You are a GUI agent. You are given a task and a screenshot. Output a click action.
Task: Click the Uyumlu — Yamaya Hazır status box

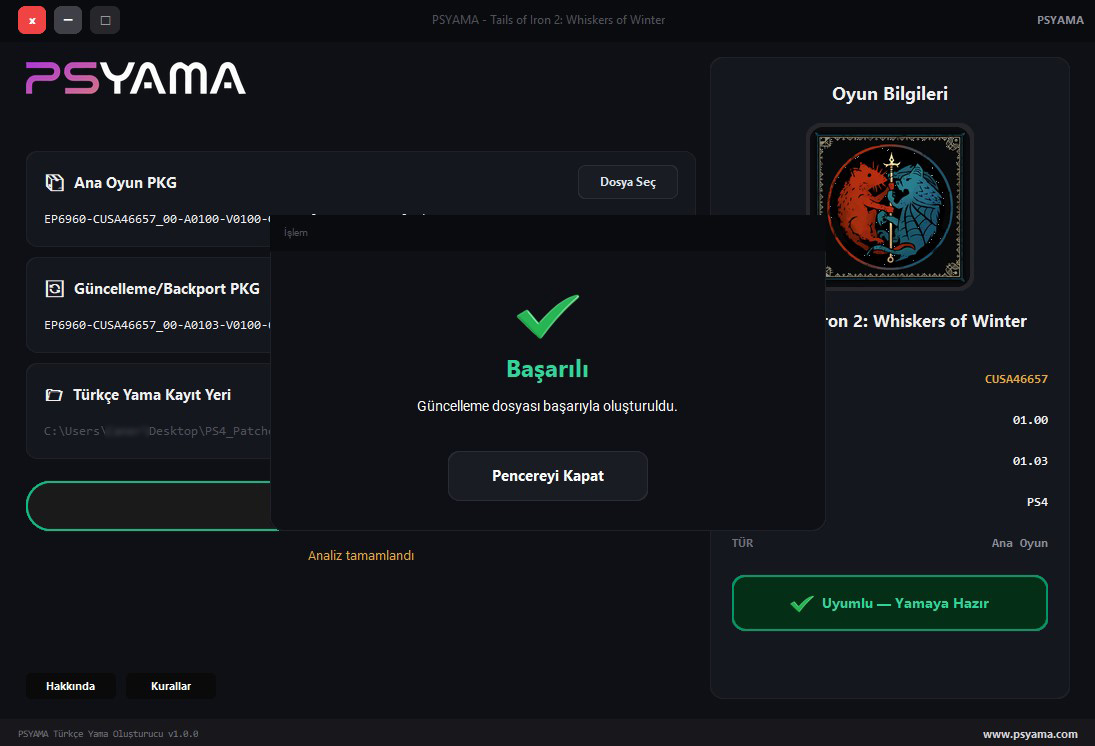point(890,603)
